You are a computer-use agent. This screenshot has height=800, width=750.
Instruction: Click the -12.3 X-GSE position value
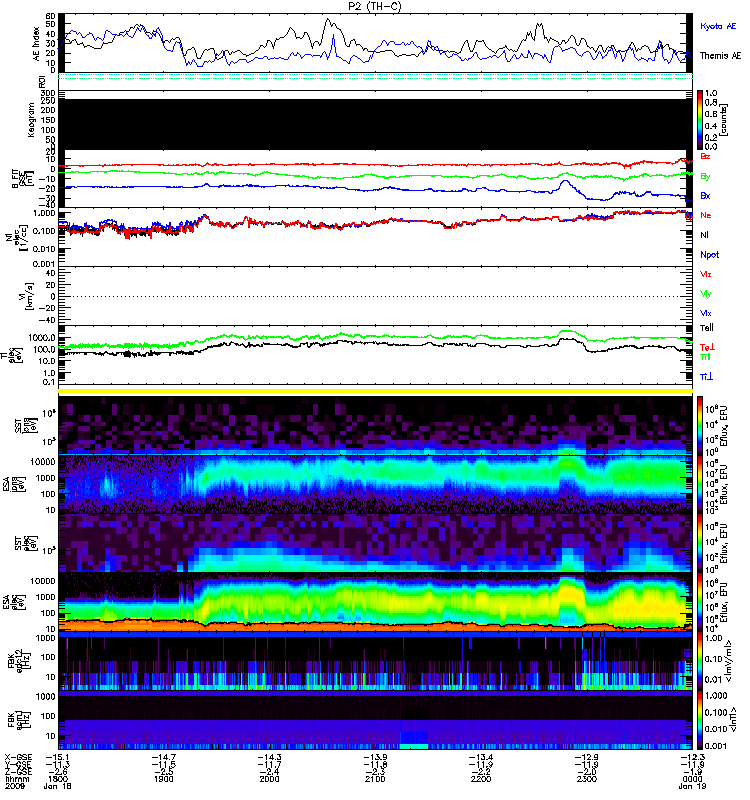click(692, 757)
